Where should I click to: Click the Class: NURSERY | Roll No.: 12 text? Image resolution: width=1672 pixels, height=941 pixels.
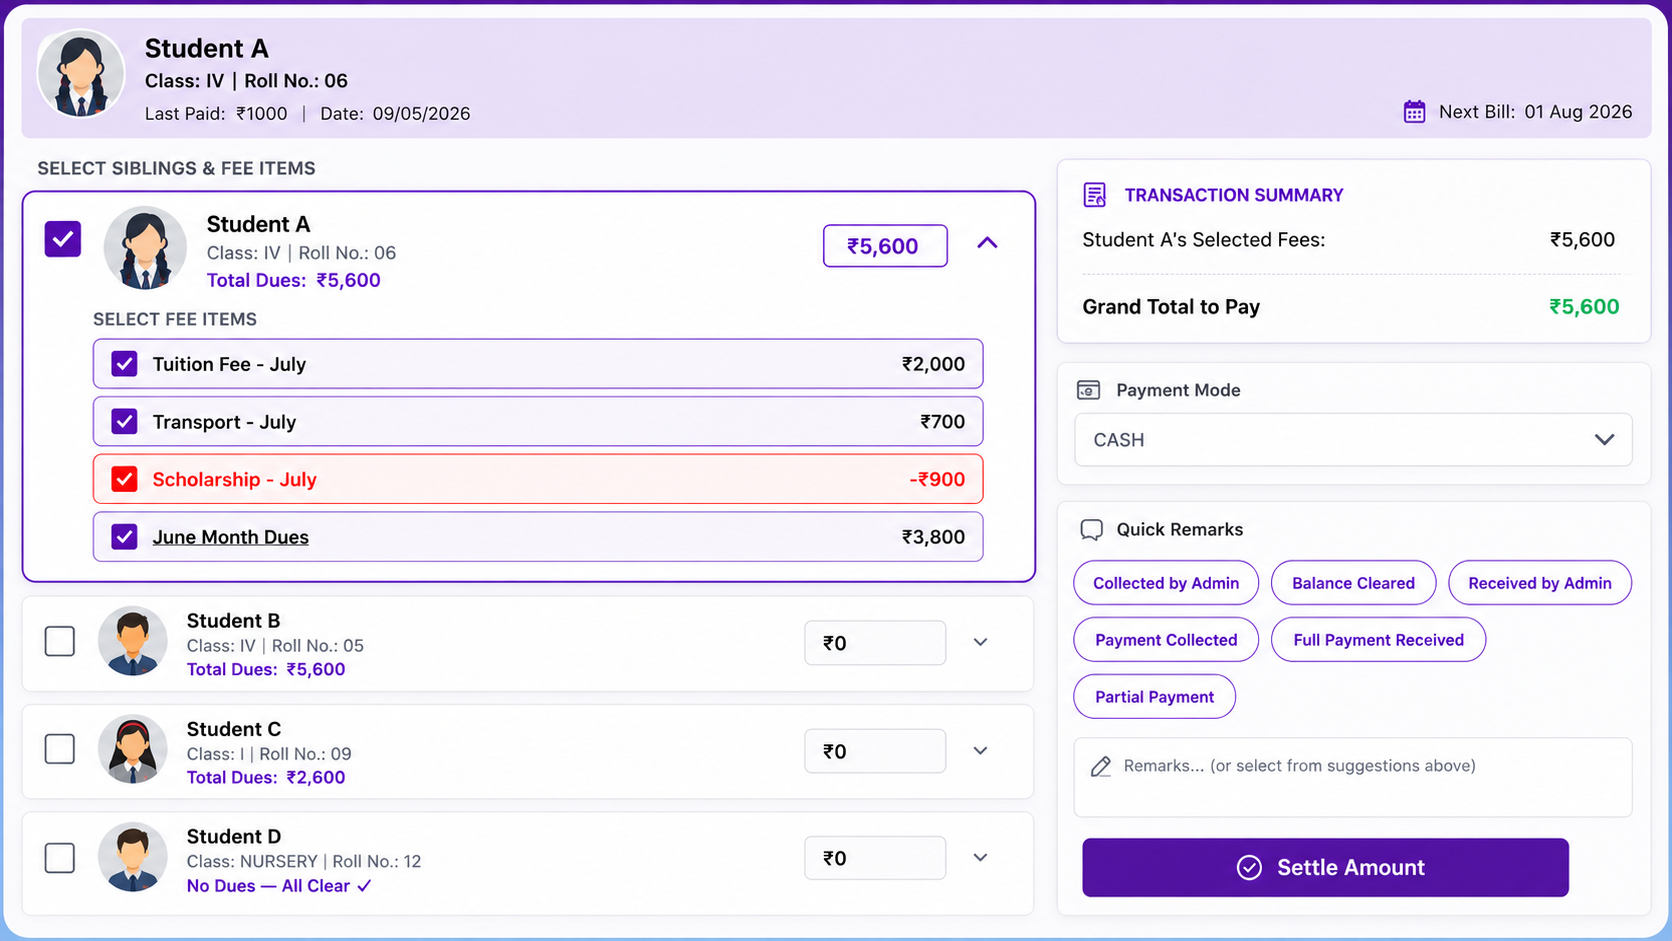click(x=304, y=861)
